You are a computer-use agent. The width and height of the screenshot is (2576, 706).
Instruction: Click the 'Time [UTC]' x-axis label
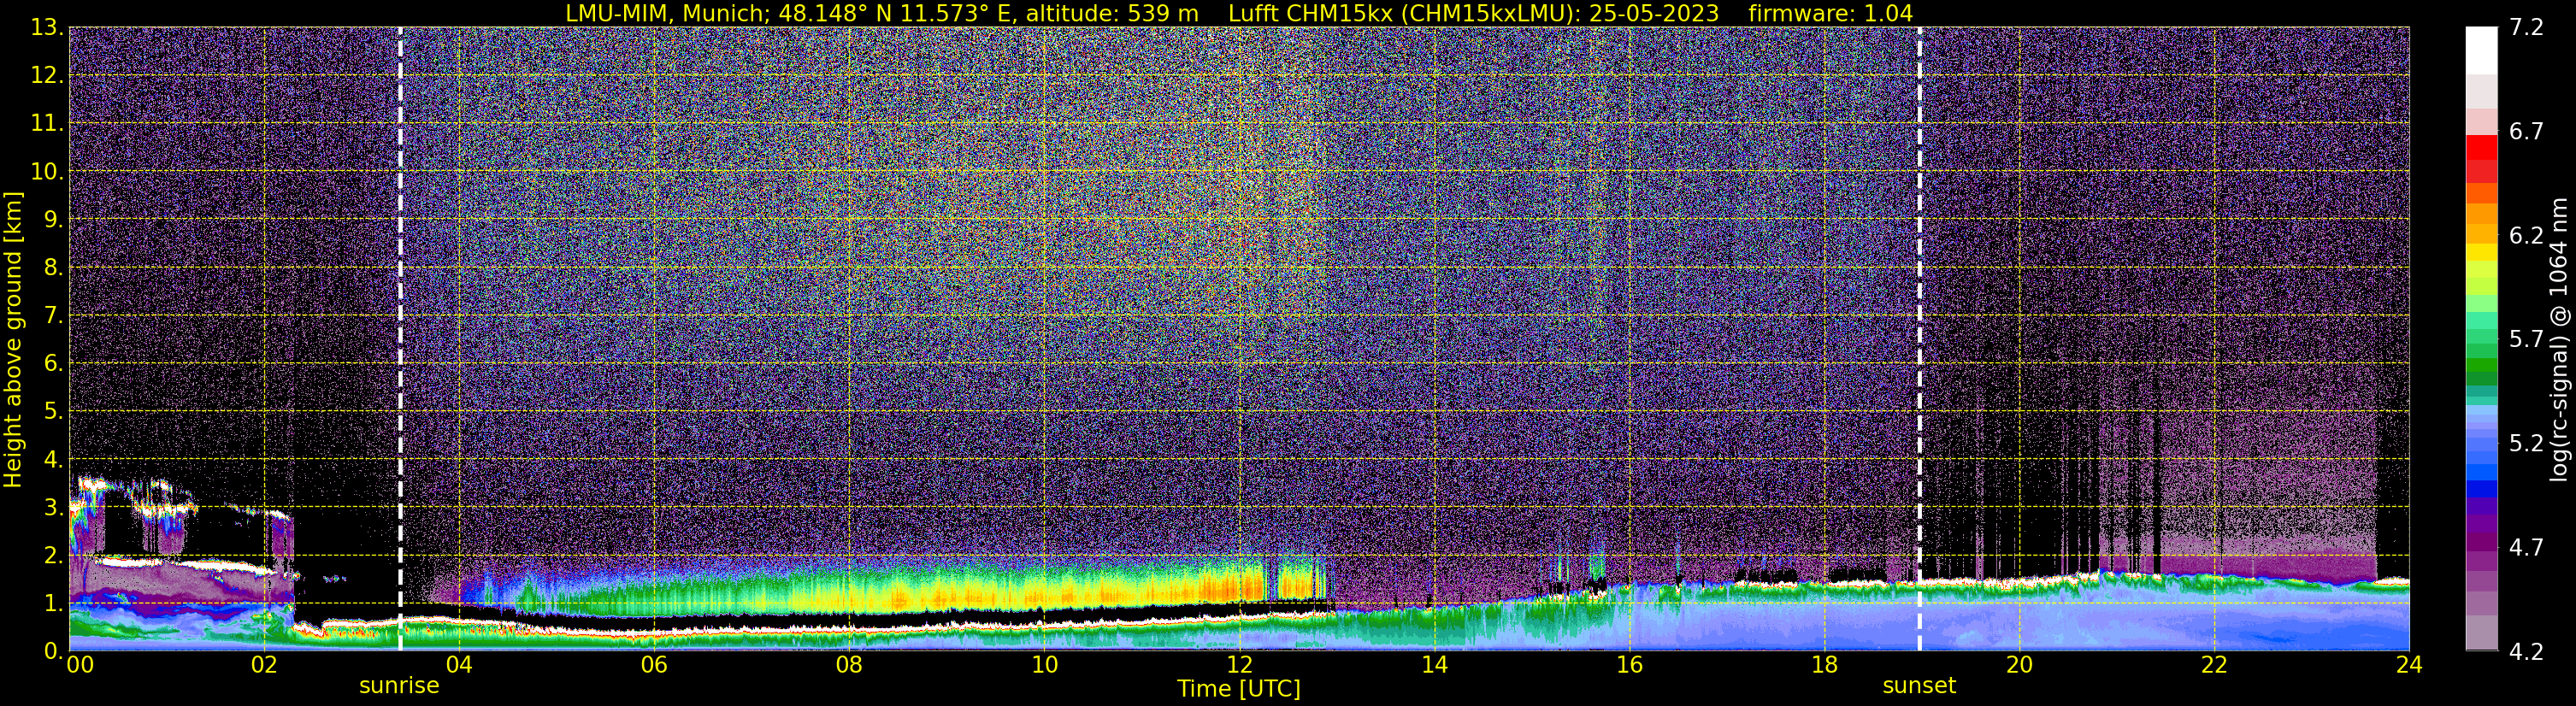point(1239,689)
